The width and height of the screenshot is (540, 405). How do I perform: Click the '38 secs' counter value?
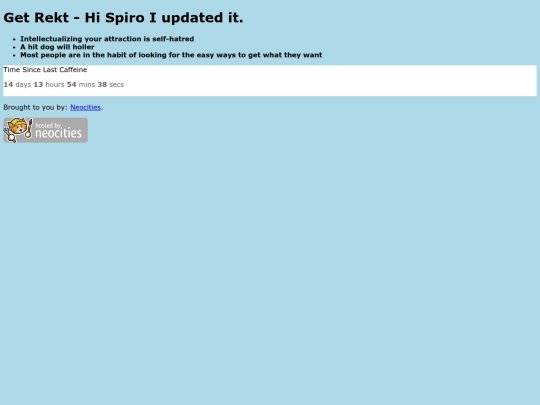[x=111, y=84]
